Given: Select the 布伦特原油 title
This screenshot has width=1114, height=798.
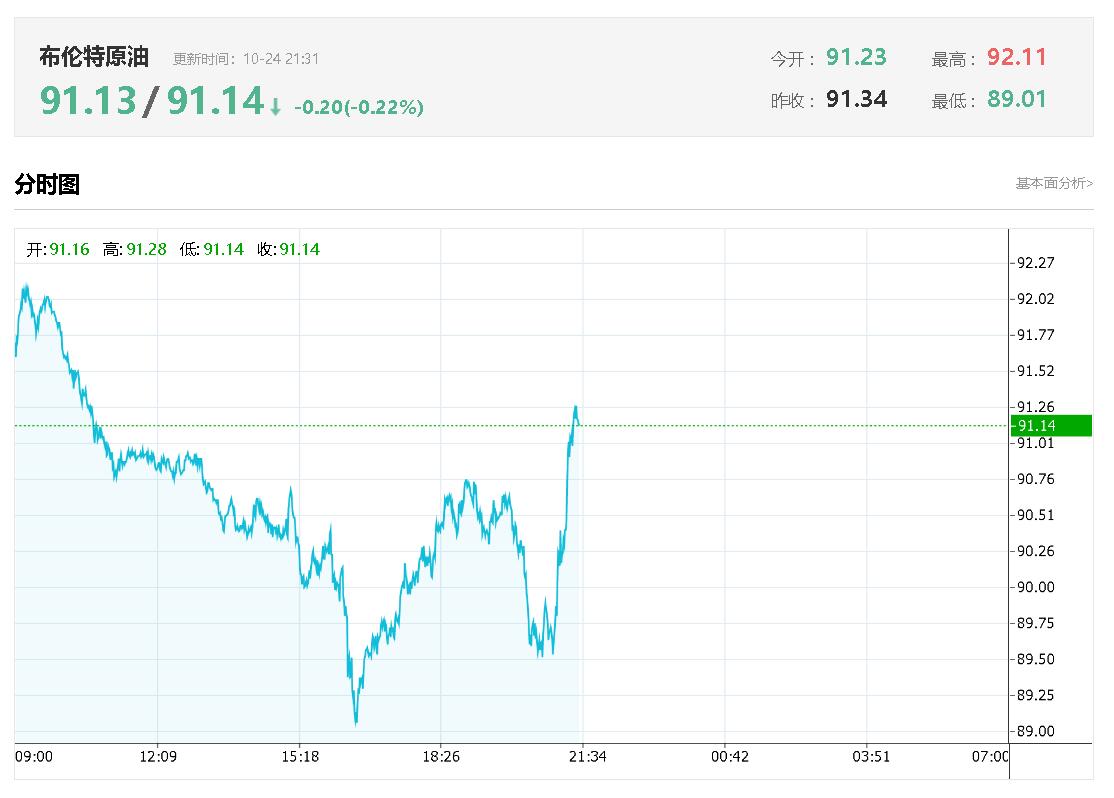Looking at the screenshot, I should pyautogui.click(x=94, y=57).
